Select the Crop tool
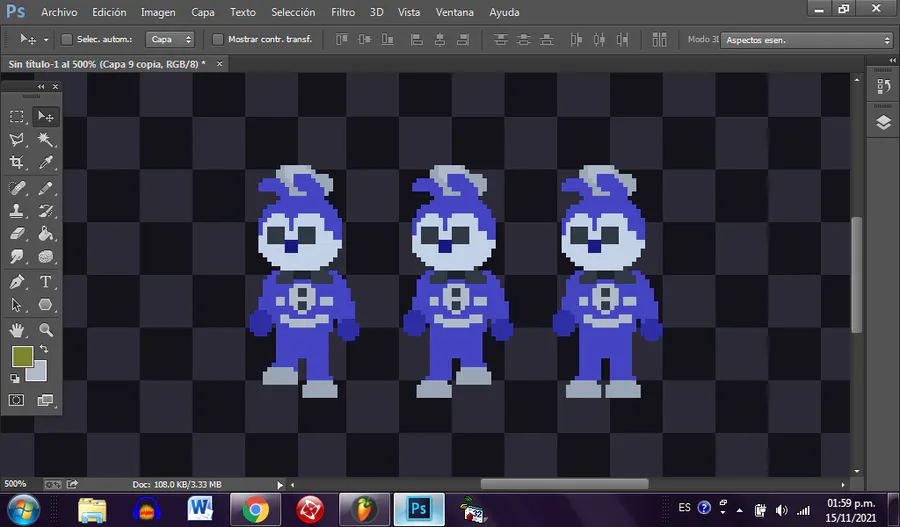Image resolution: width=900 pixels, height=527 pixels. (x=17, y=162)
